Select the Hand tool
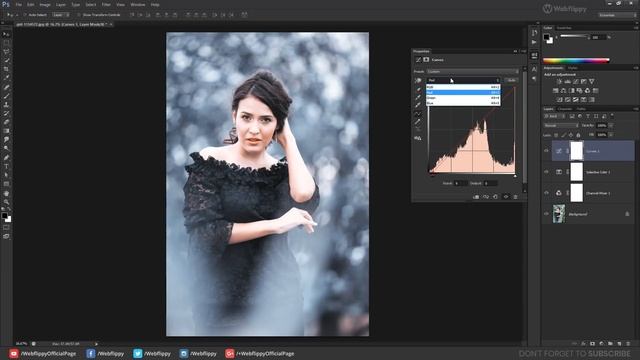 pyautogui.click(x=6, y=193)
